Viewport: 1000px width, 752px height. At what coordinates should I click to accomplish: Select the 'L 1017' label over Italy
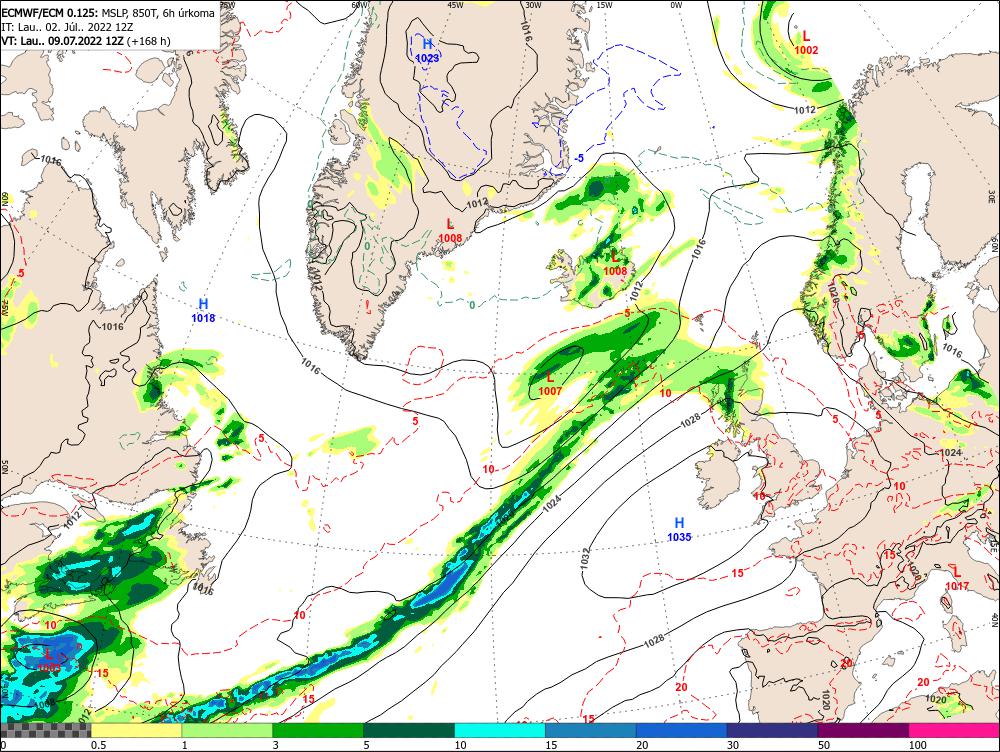(x=957, y=579)
